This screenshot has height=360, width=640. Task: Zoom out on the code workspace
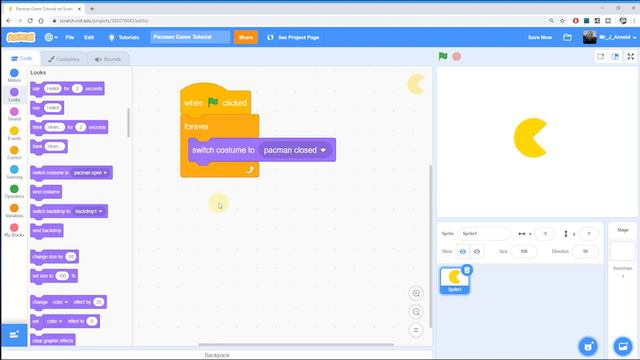pyautogui.click(x=416, y=312)
